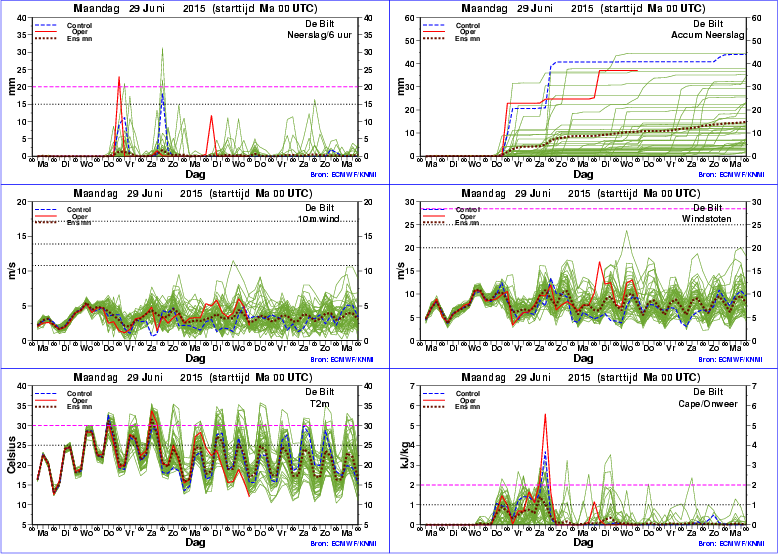Click 'Bron: ECMWF/KNMI' under T2m chart
Screen dimensions: 778x554
[x=342, y=543]
